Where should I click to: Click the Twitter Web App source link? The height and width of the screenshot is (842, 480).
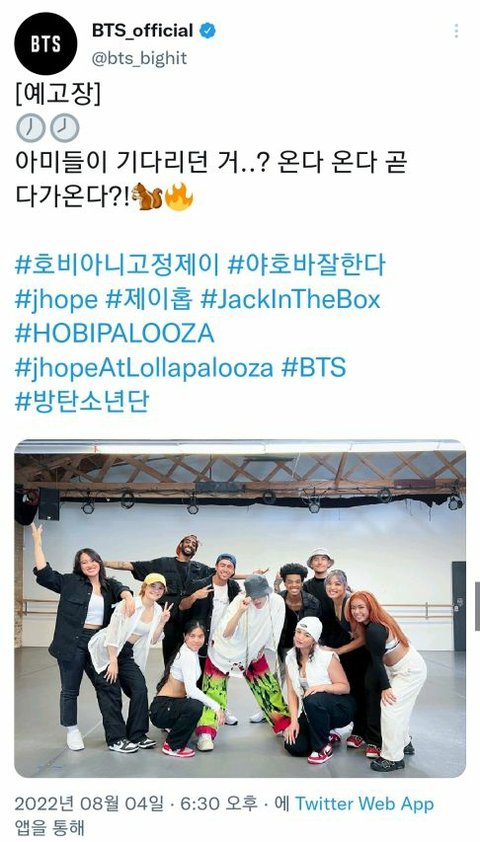364,804
